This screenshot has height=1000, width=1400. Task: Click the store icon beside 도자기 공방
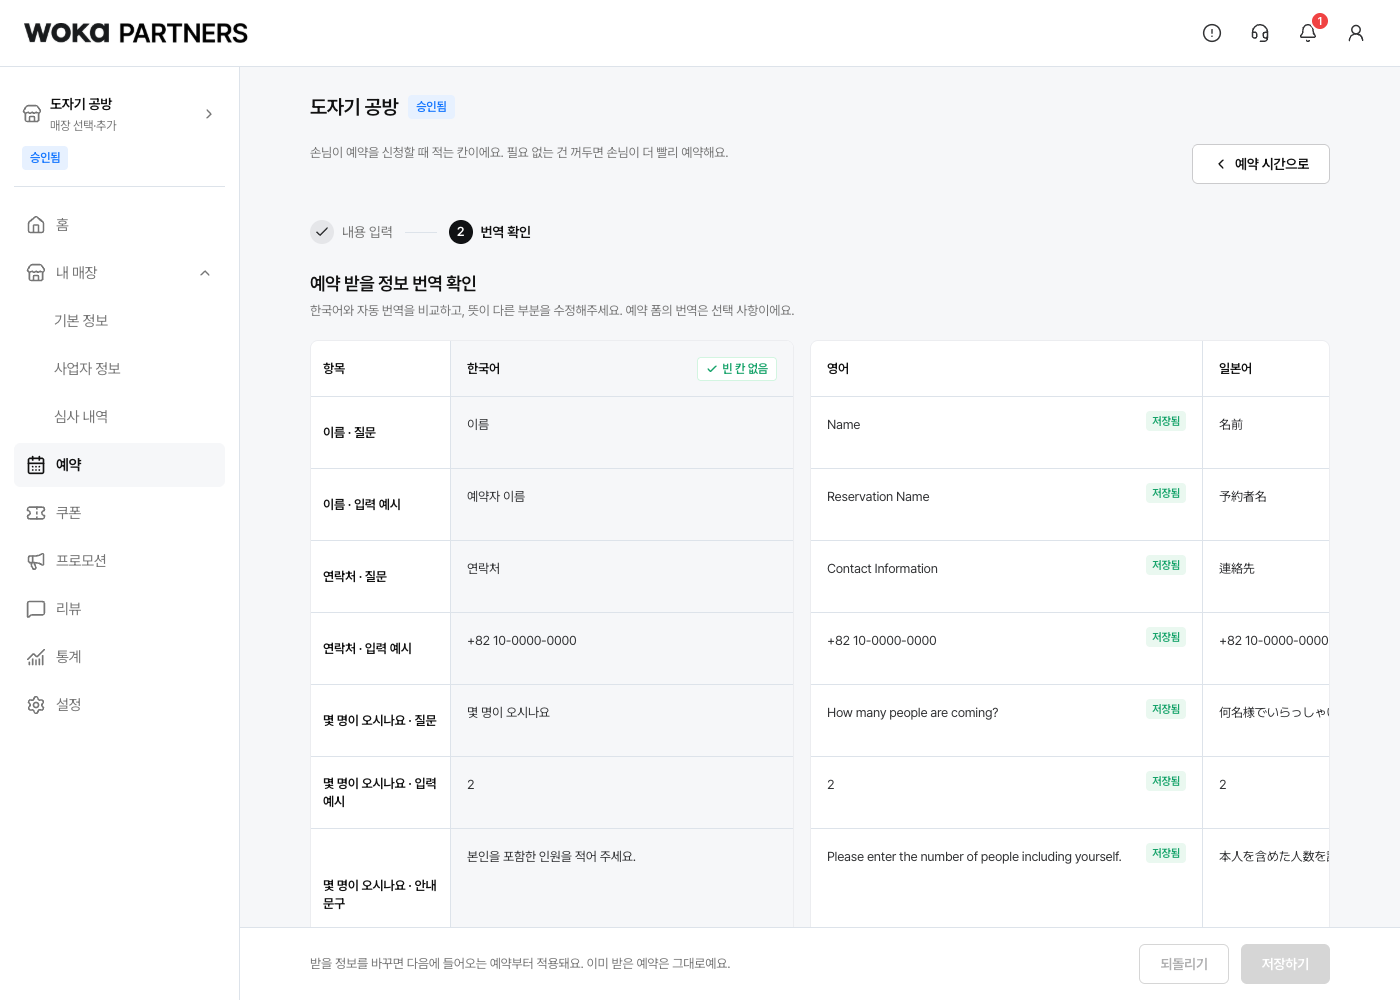[x=32, y=114]
